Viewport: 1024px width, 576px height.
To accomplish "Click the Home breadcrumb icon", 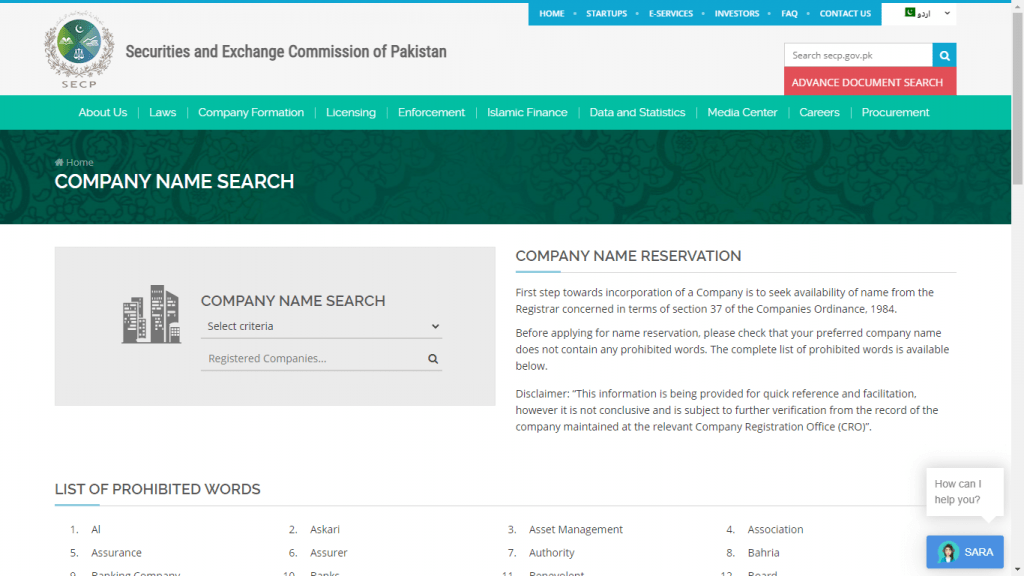I will click(x=60, y=162).
